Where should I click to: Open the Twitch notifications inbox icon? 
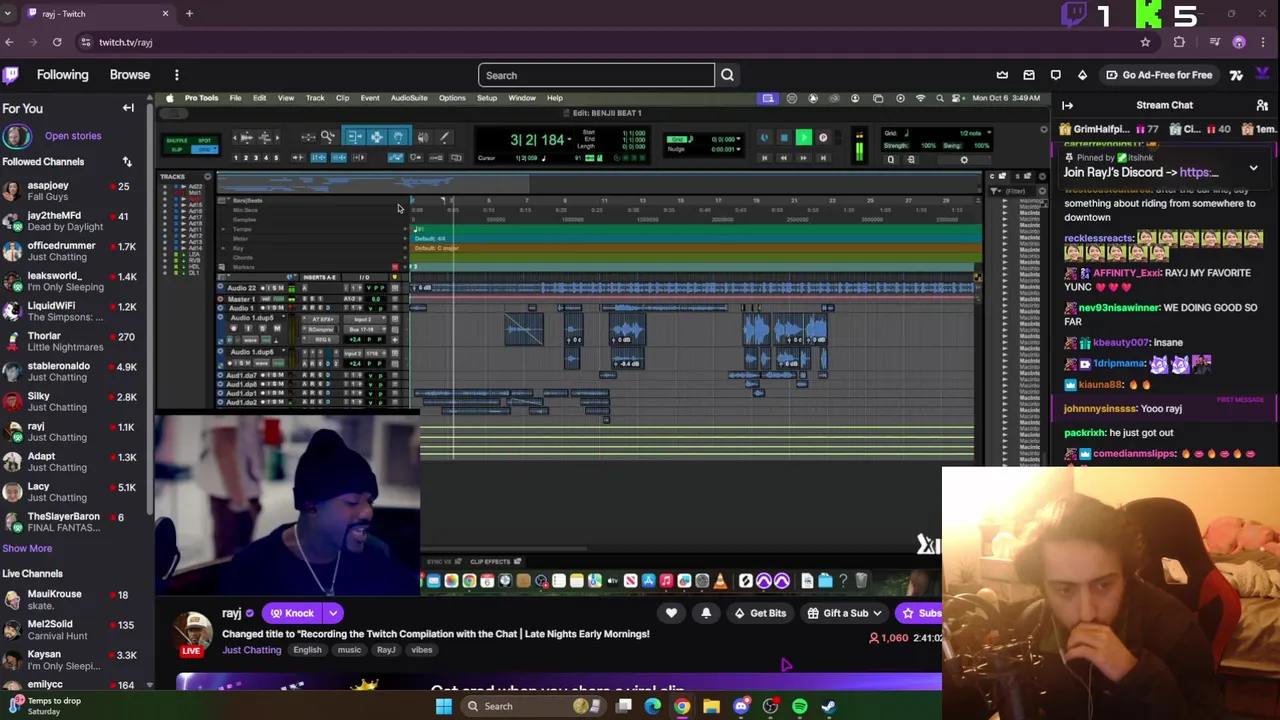pos(1029,75)
